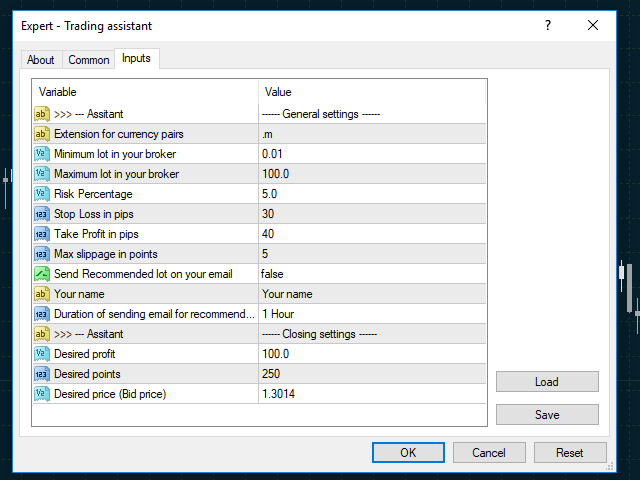Switch to the Common tab

[89, 60]
